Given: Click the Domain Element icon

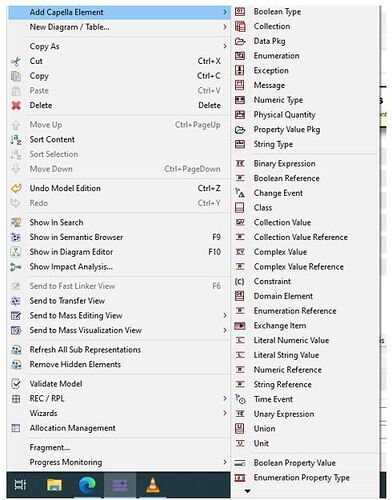Looking at the screenshot, I should [x=240, y=296].
